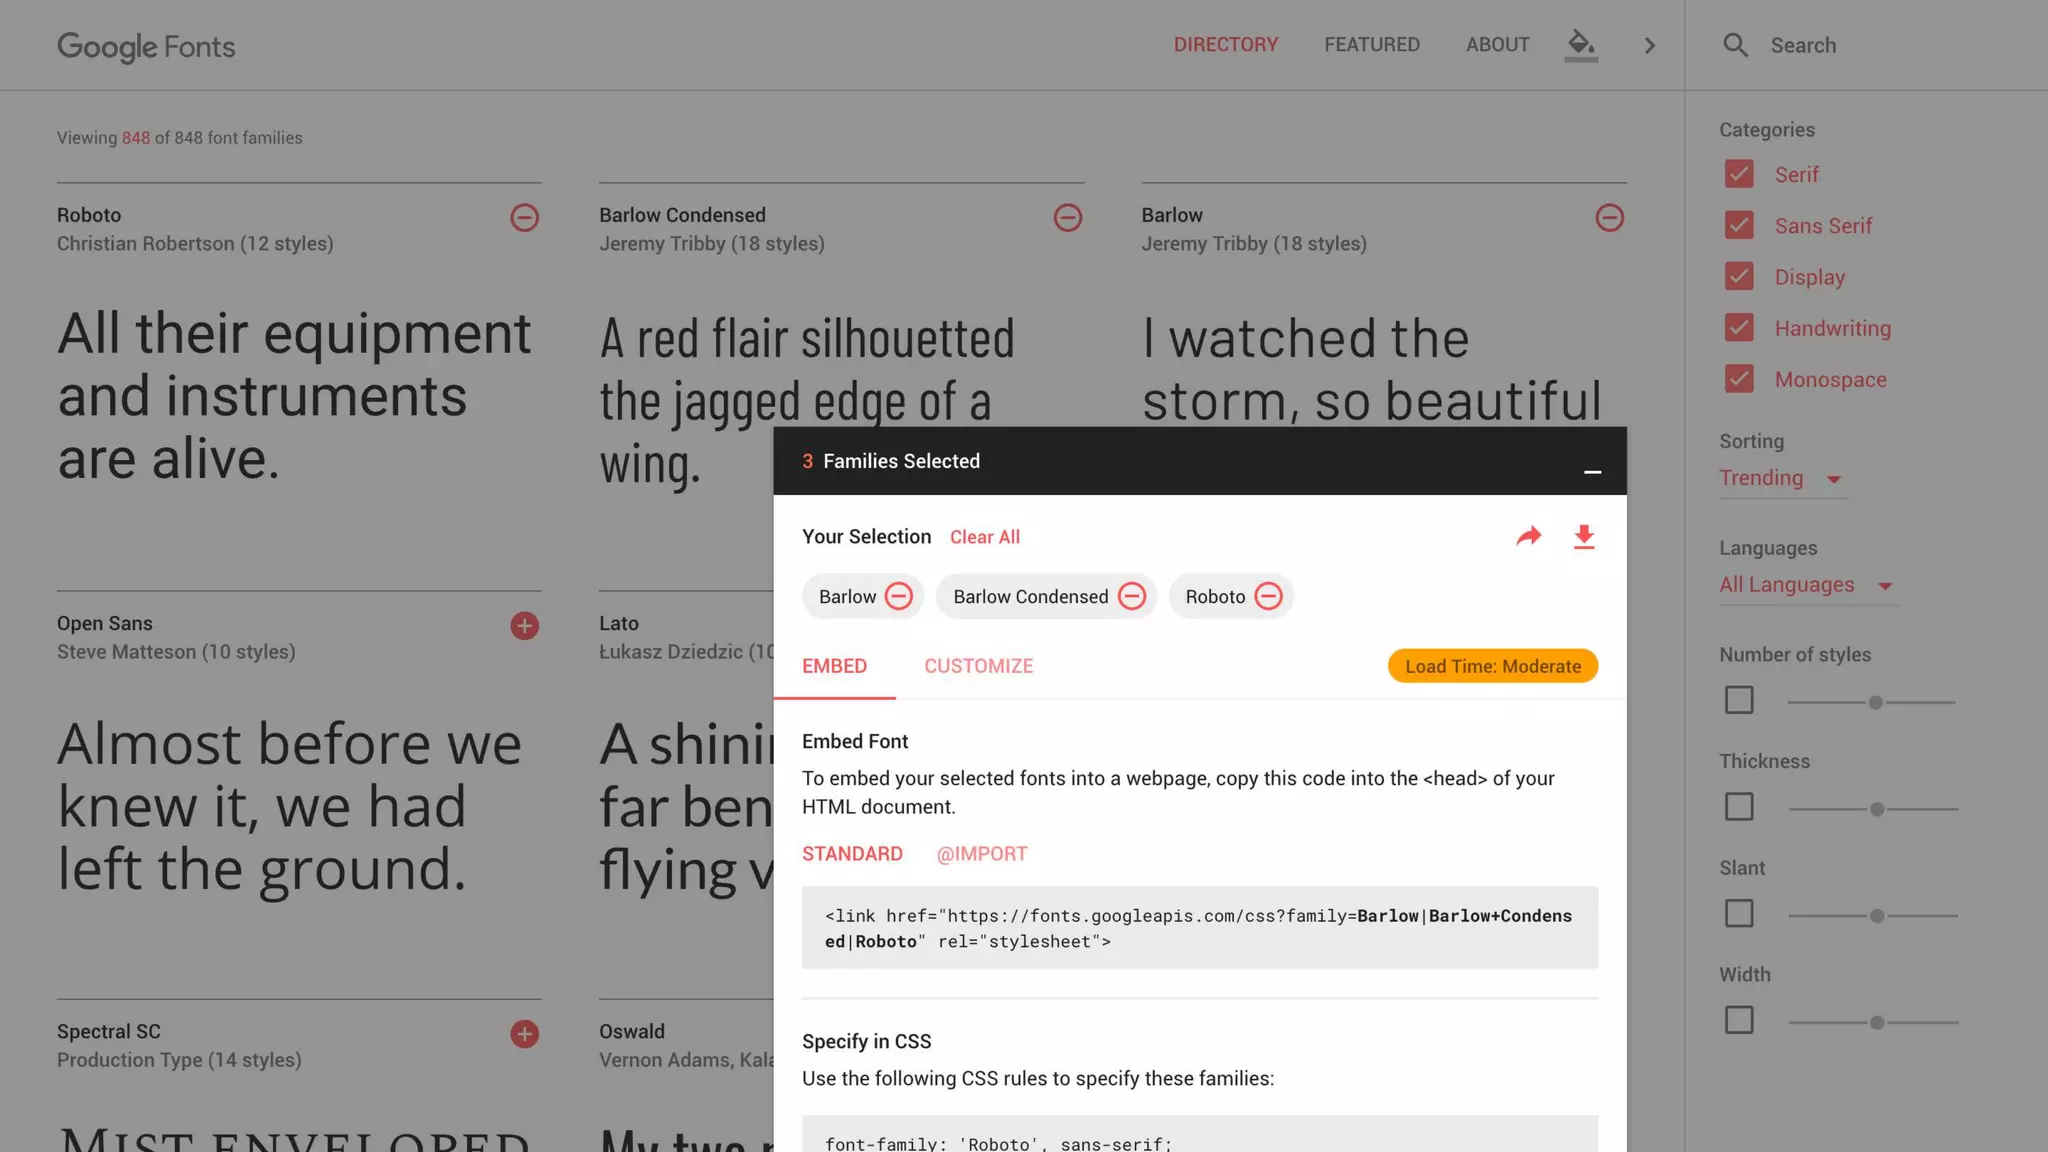This screenshot has width=2048, height=1152.
Task: Click the share arrow icon
Action: click(x=1528, y=537)
